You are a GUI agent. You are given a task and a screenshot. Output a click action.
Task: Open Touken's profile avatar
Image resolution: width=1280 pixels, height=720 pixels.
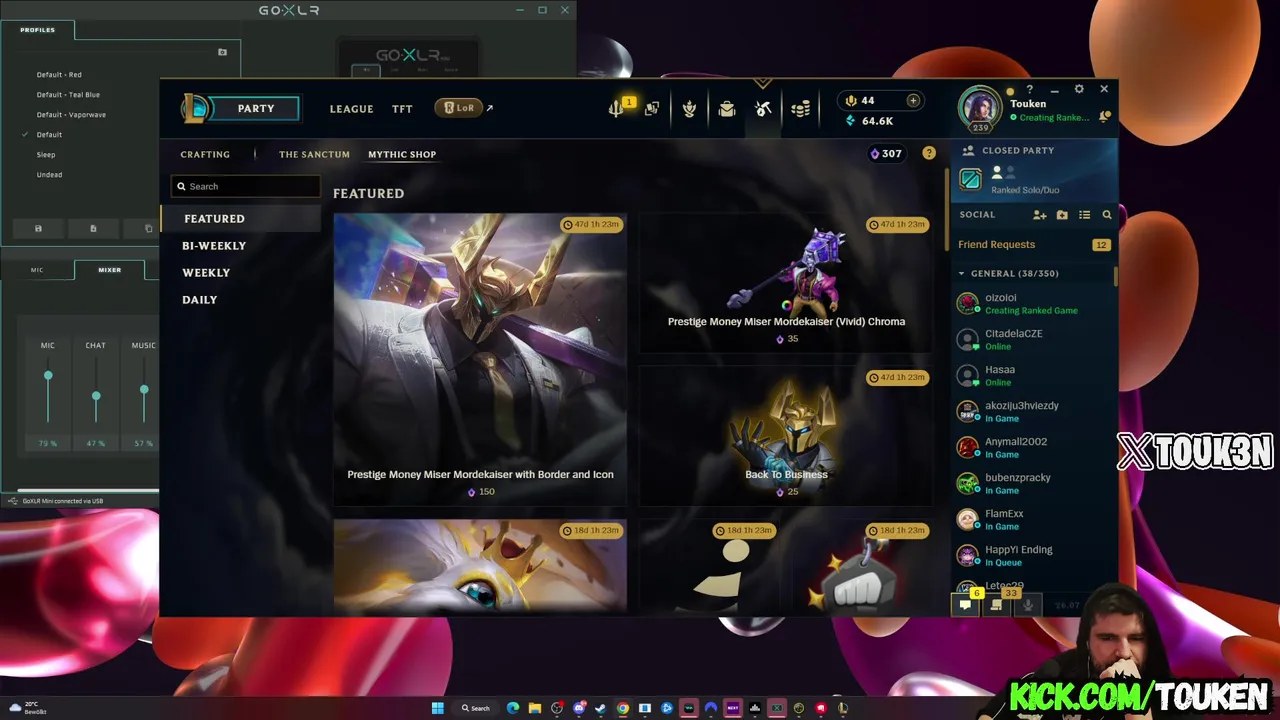(980, 108)
